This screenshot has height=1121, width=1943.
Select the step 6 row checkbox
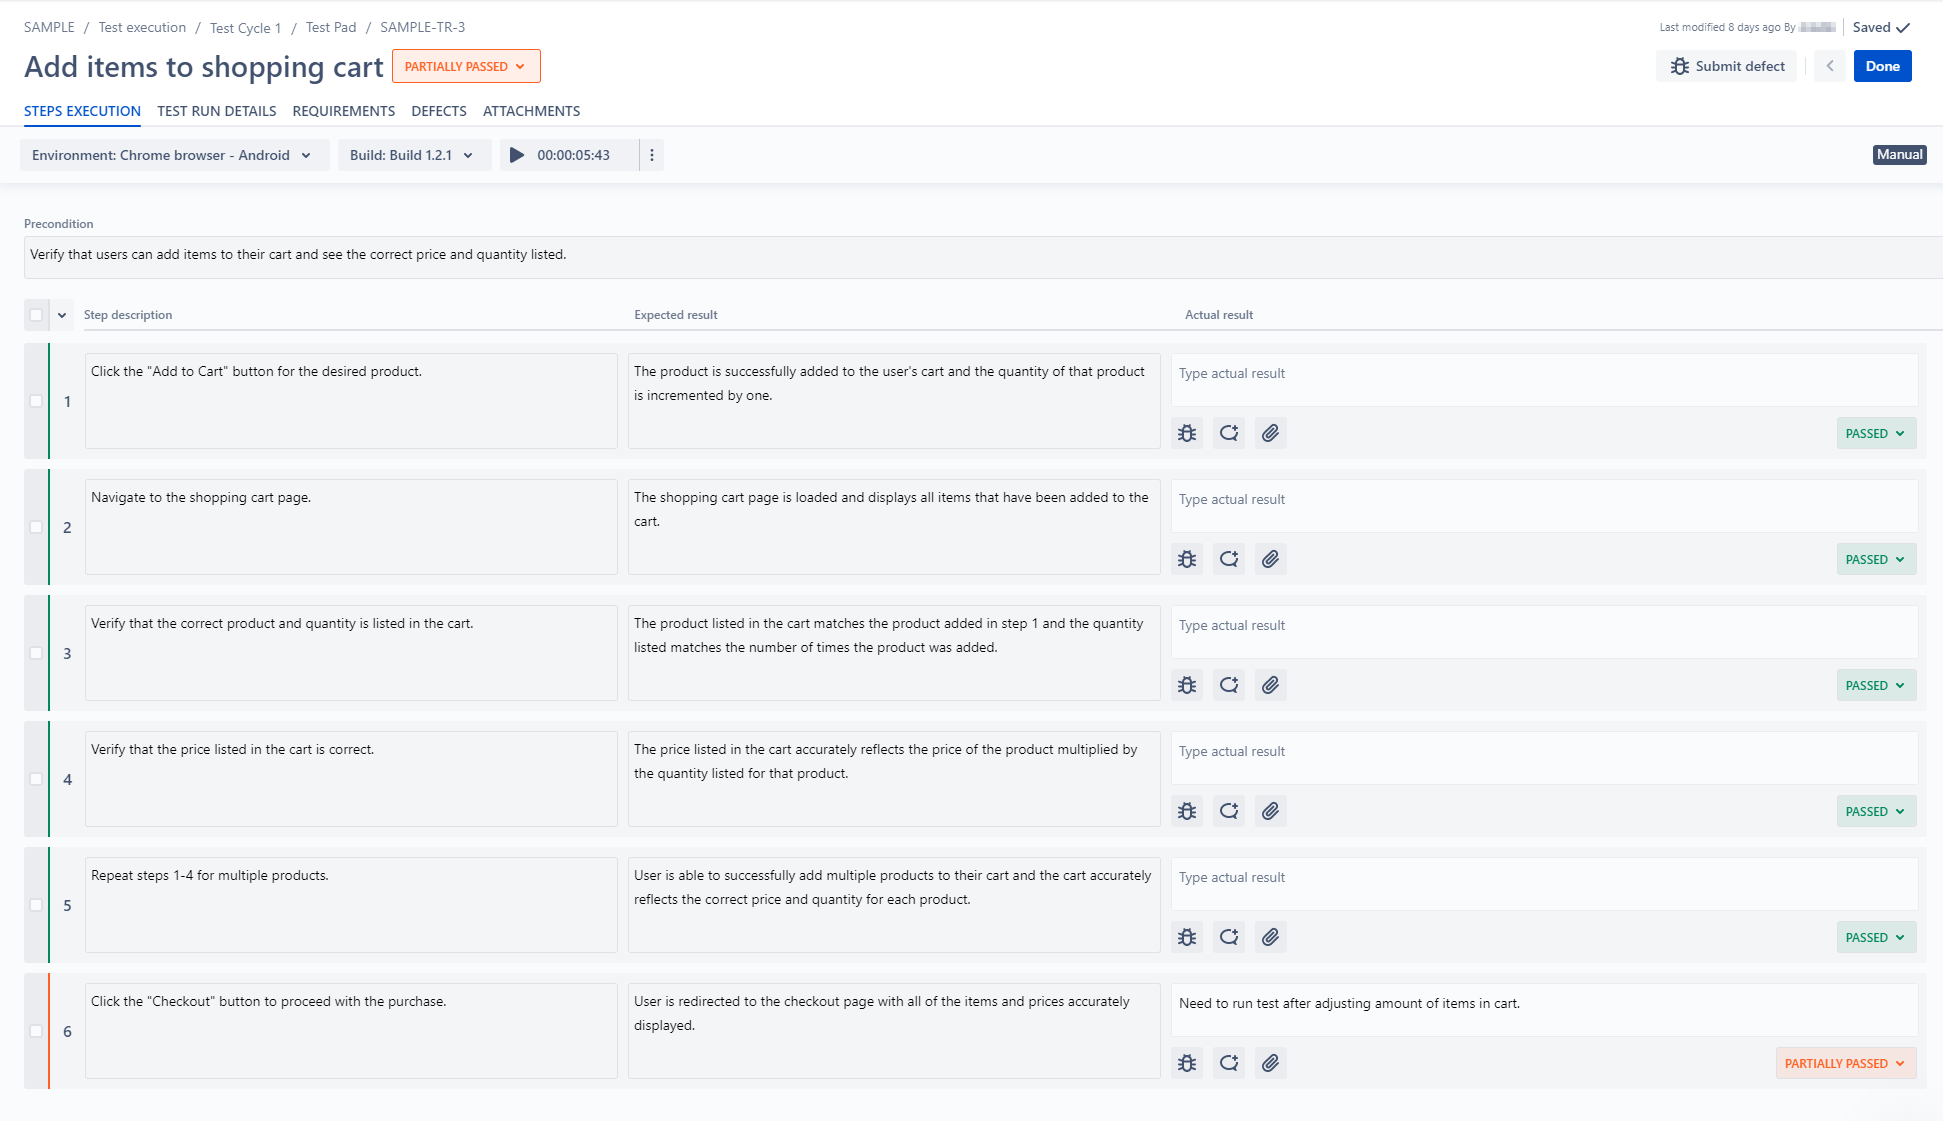point(36,1031)
